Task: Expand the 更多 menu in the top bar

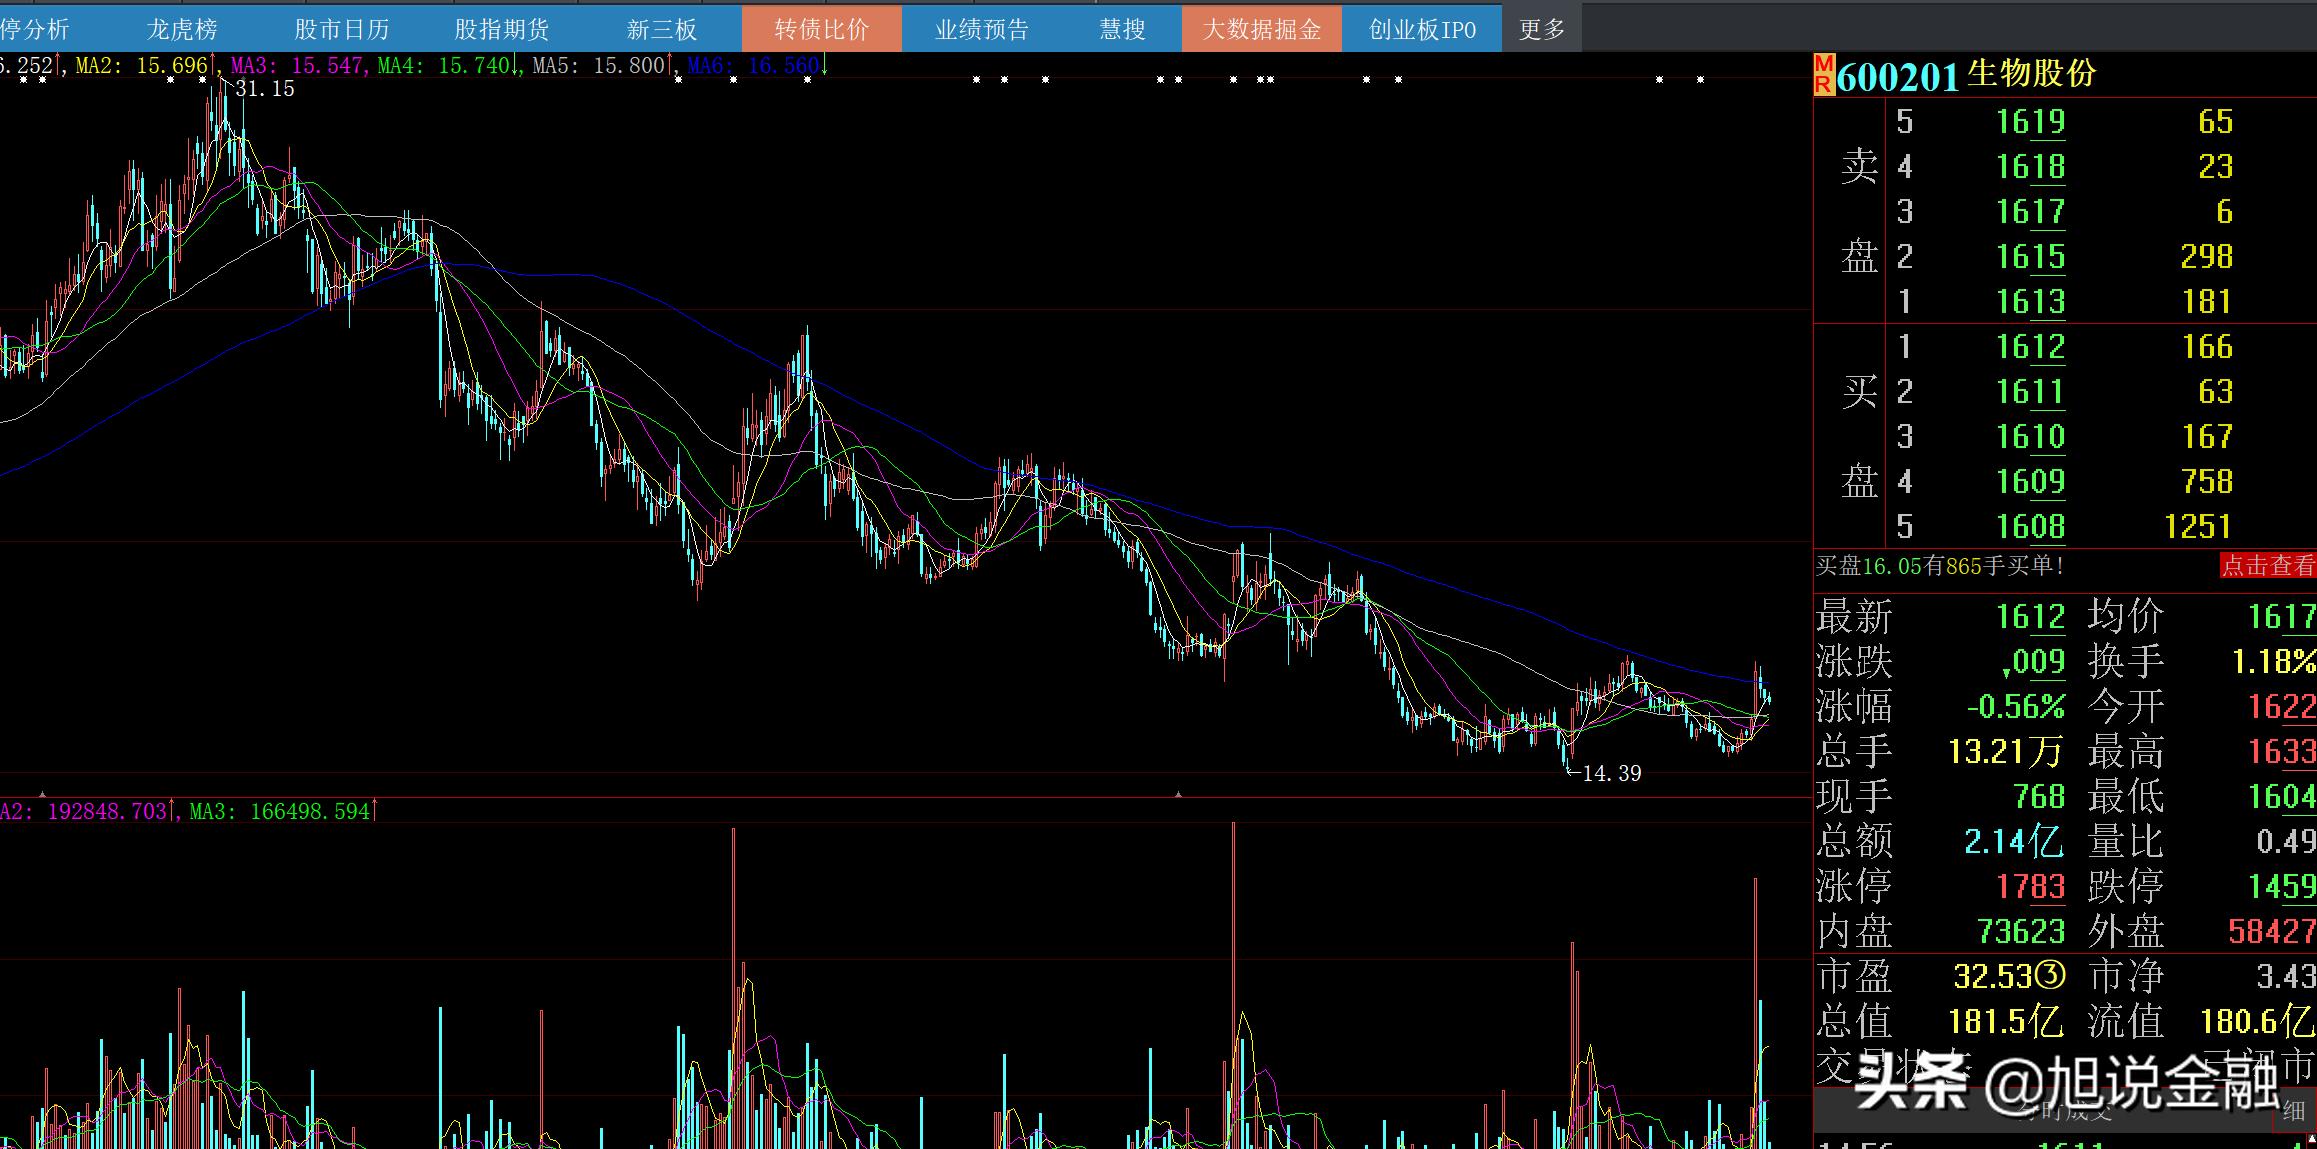Action: (x=1541, y=29)
